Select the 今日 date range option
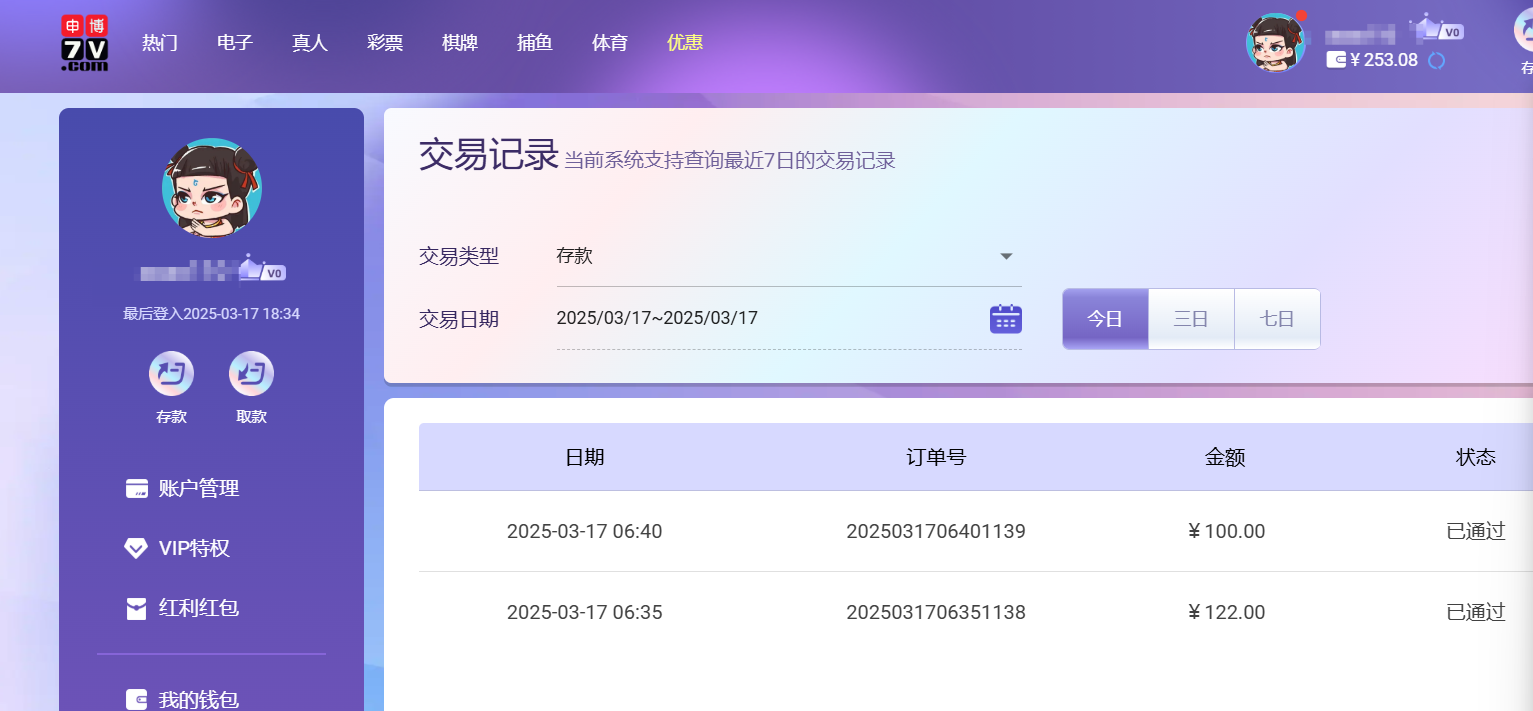1533x711 pixels. click(1105, 319)
